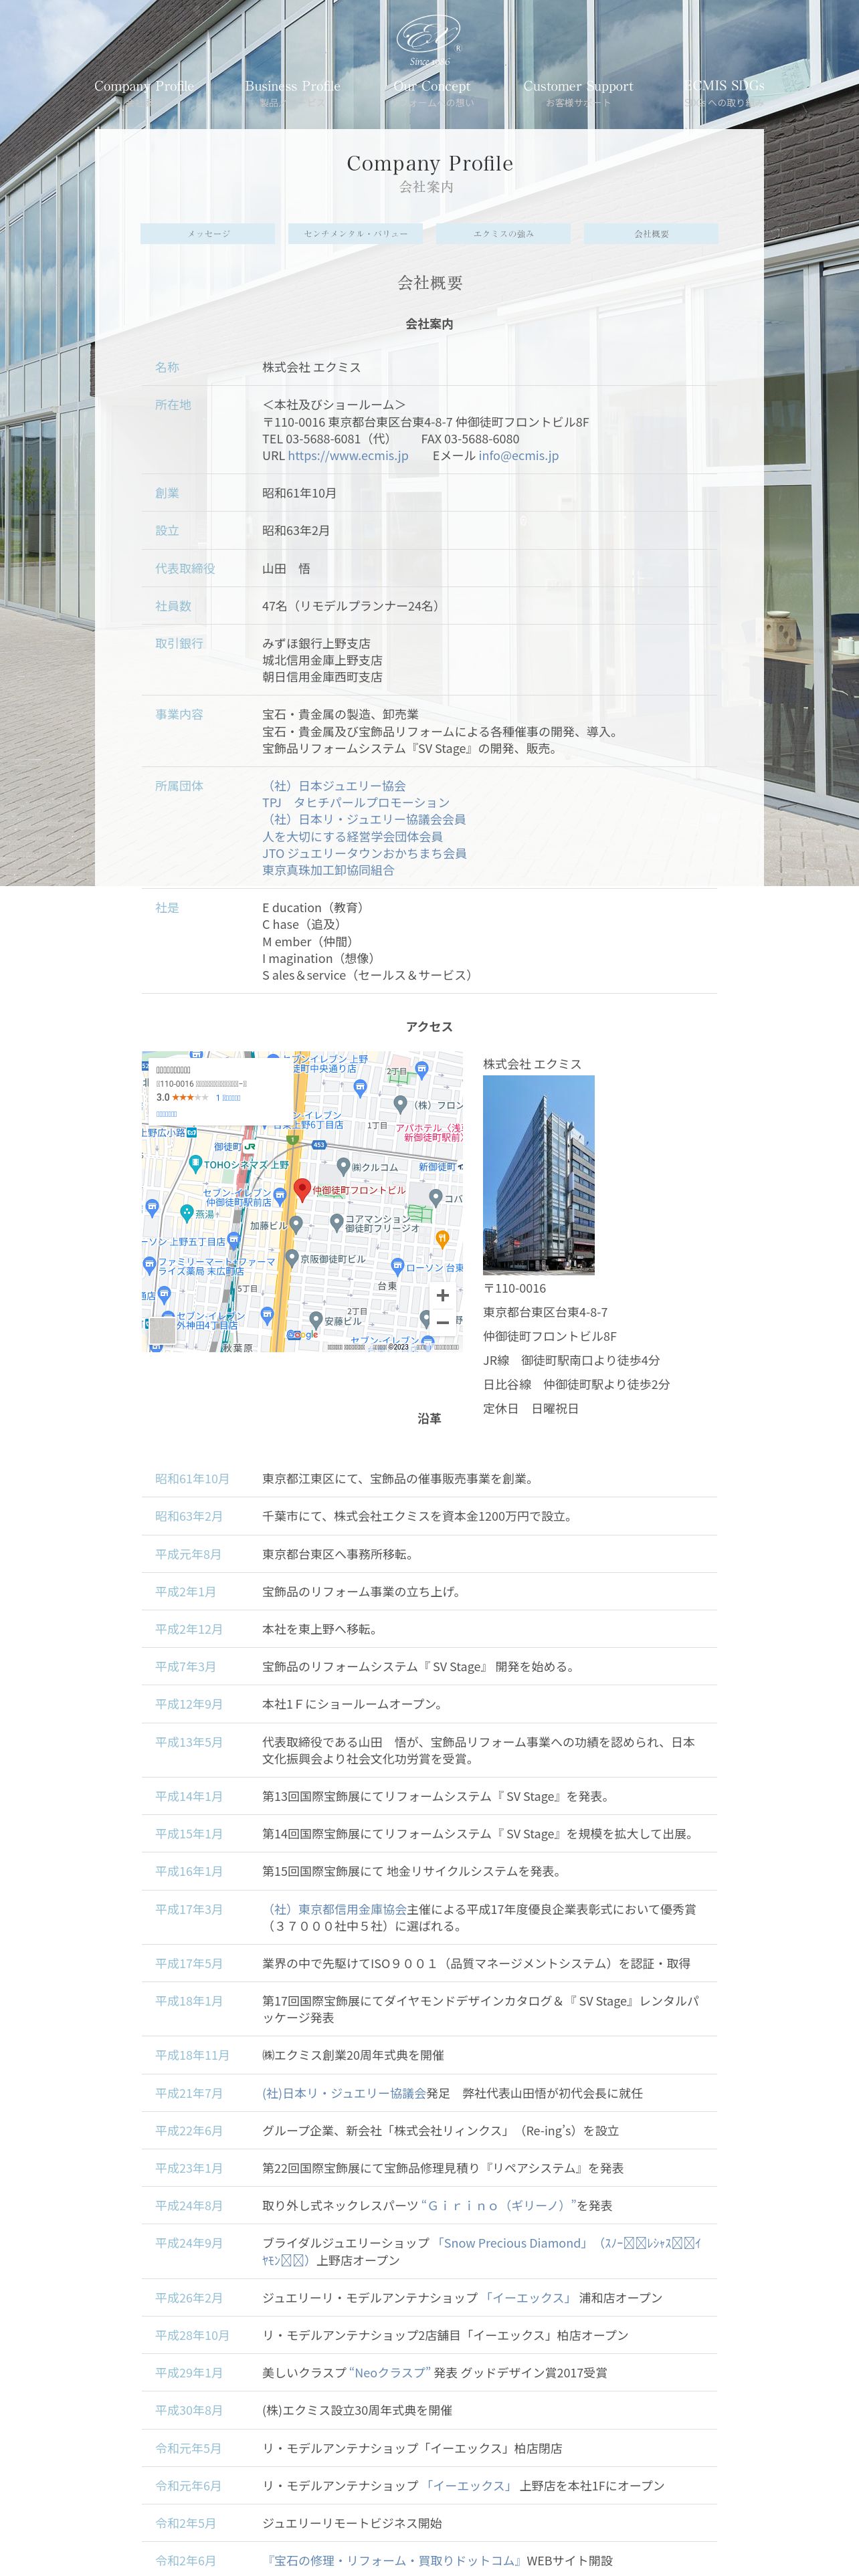Open 「イーエックス」 link in 令和元年6月 row
Viewport: 859px width, 2576px height.
click(468, 2487)
